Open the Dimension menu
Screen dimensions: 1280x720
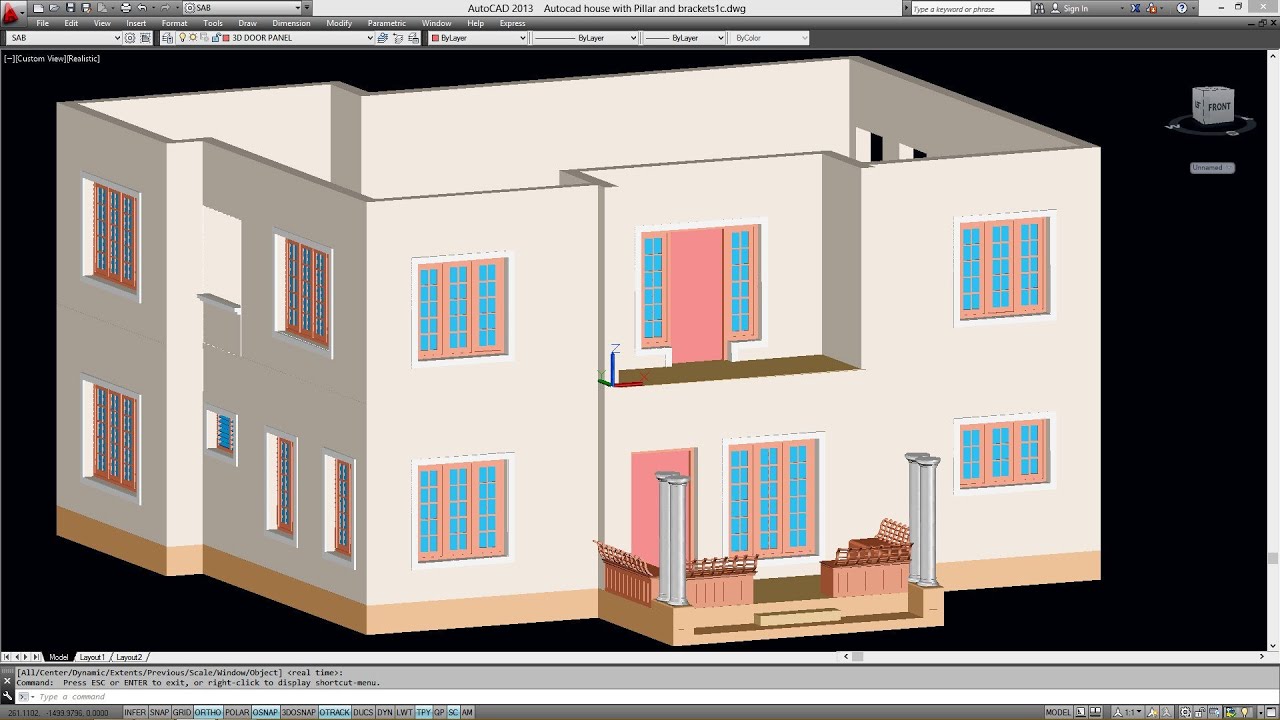pyautogui.click(x=291, y=23)
